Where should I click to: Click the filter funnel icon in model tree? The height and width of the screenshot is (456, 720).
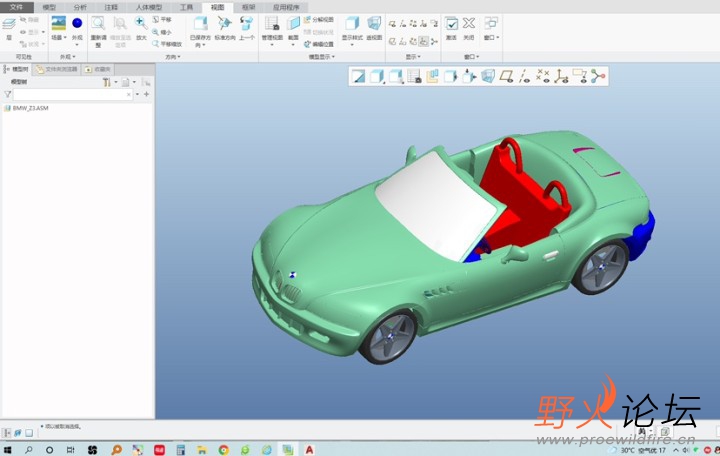(x=7, y=94)
